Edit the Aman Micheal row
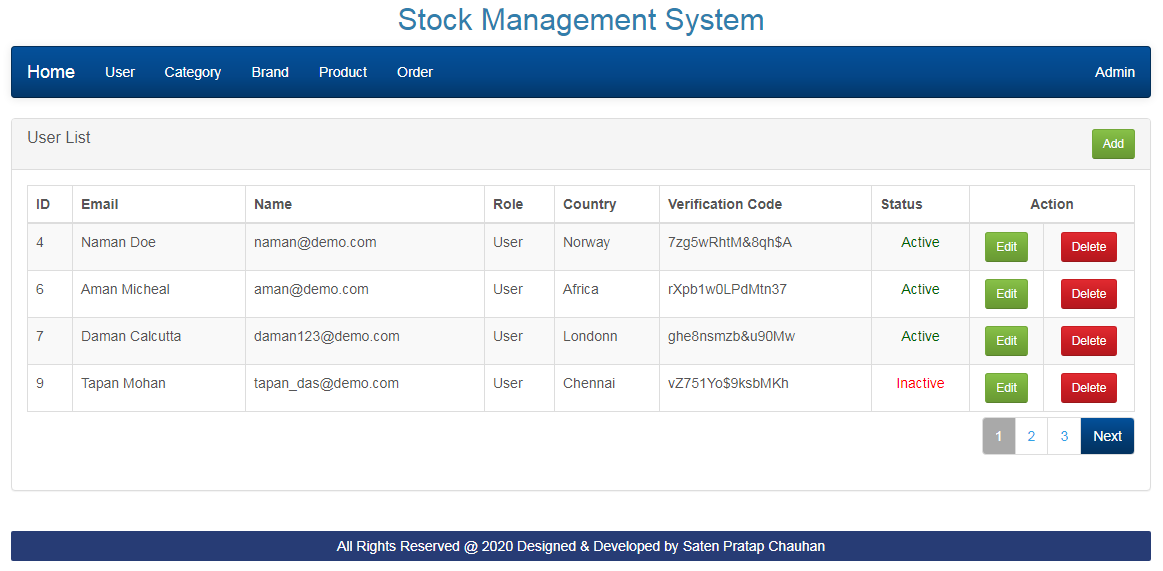The width and height of the screenshot is (1163, 571). (x=1006, y=294)
